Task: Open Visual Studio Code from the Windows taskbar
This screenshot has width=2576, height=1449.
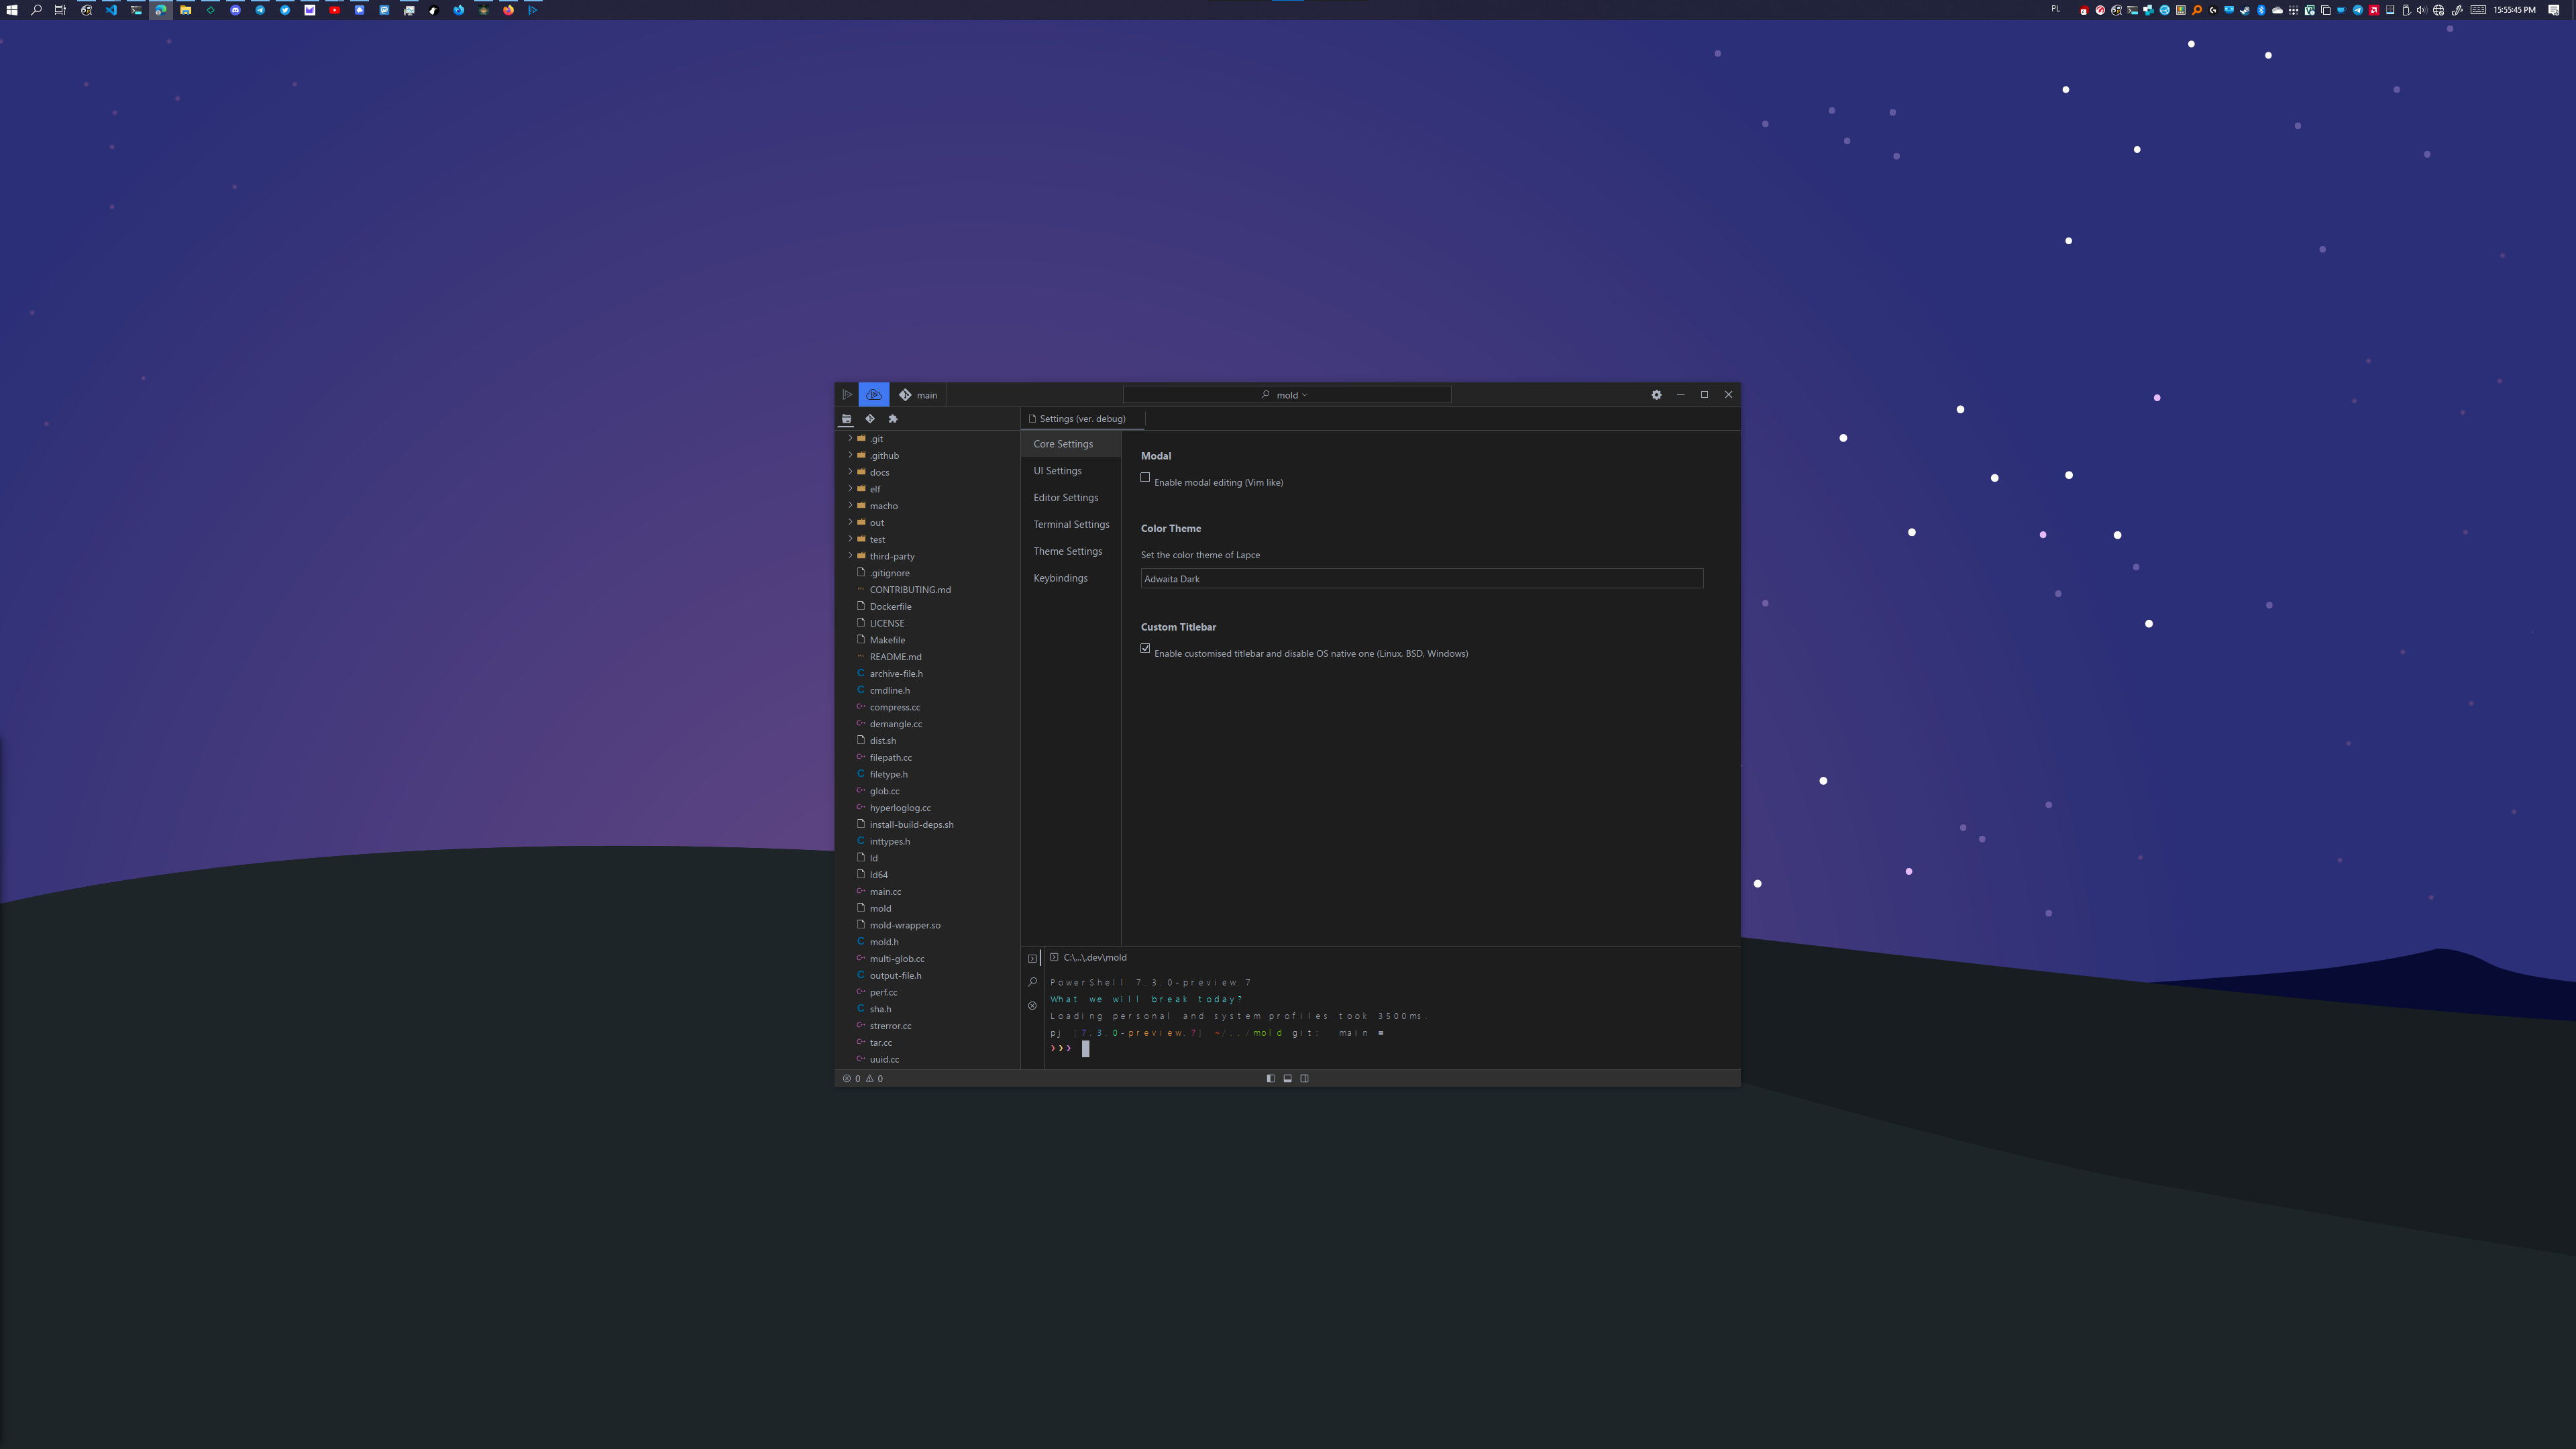Action: click(x=111, y=10)
